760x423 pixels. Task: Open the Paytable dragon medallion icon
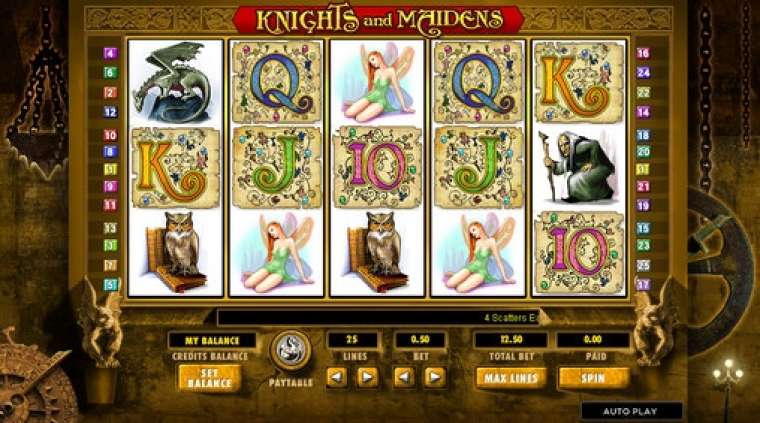click(290, 350)
